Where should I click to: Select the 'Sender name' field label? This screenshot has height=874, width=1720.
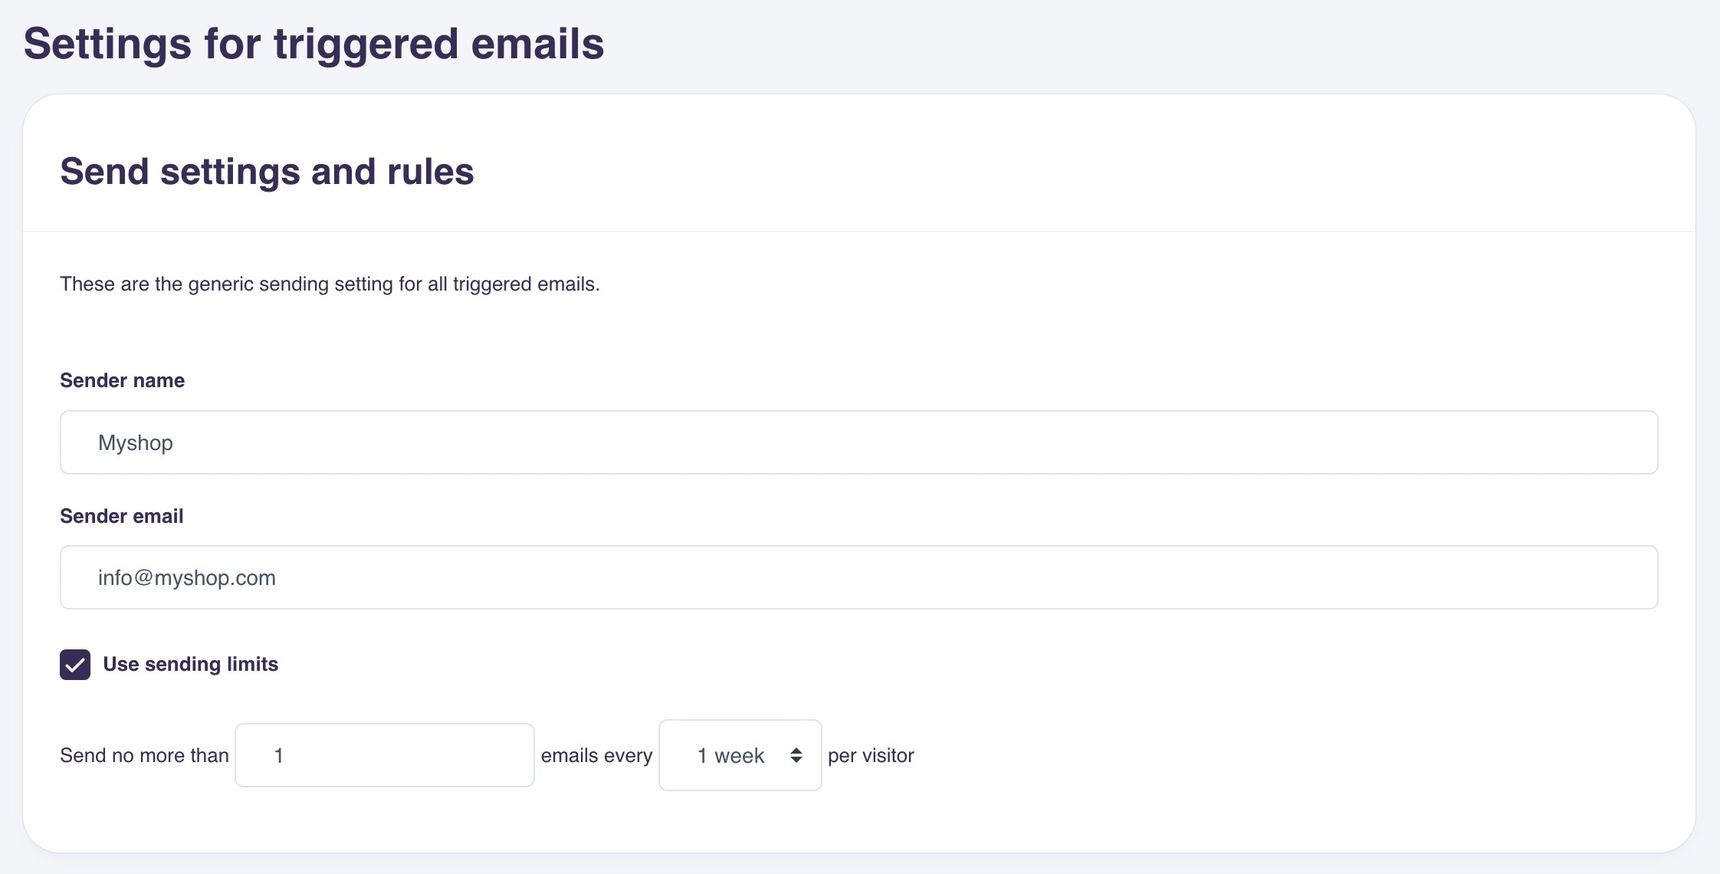coord(122,380)
